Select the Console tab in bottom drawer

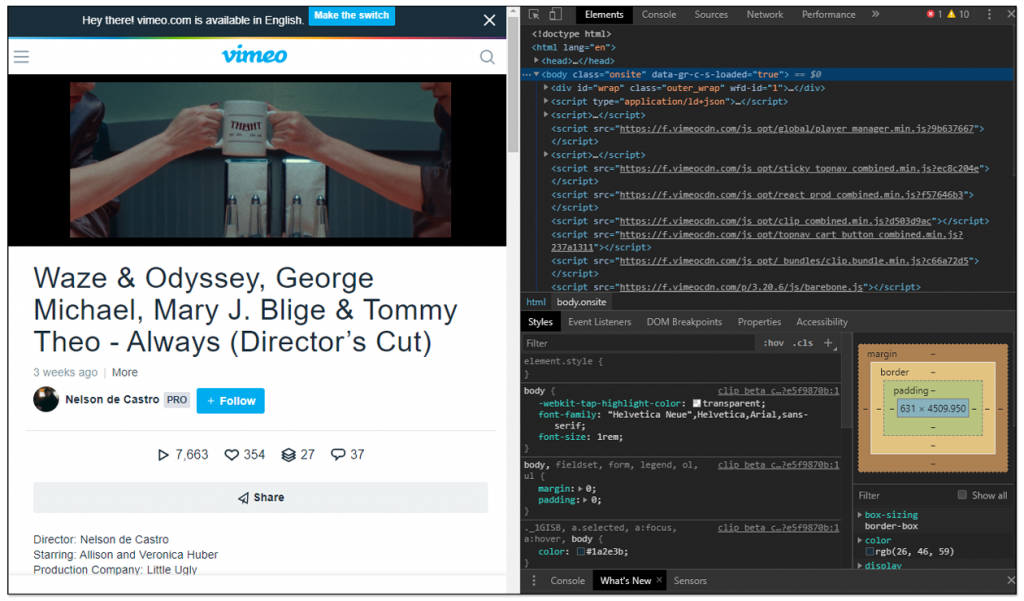pos(568,581)
